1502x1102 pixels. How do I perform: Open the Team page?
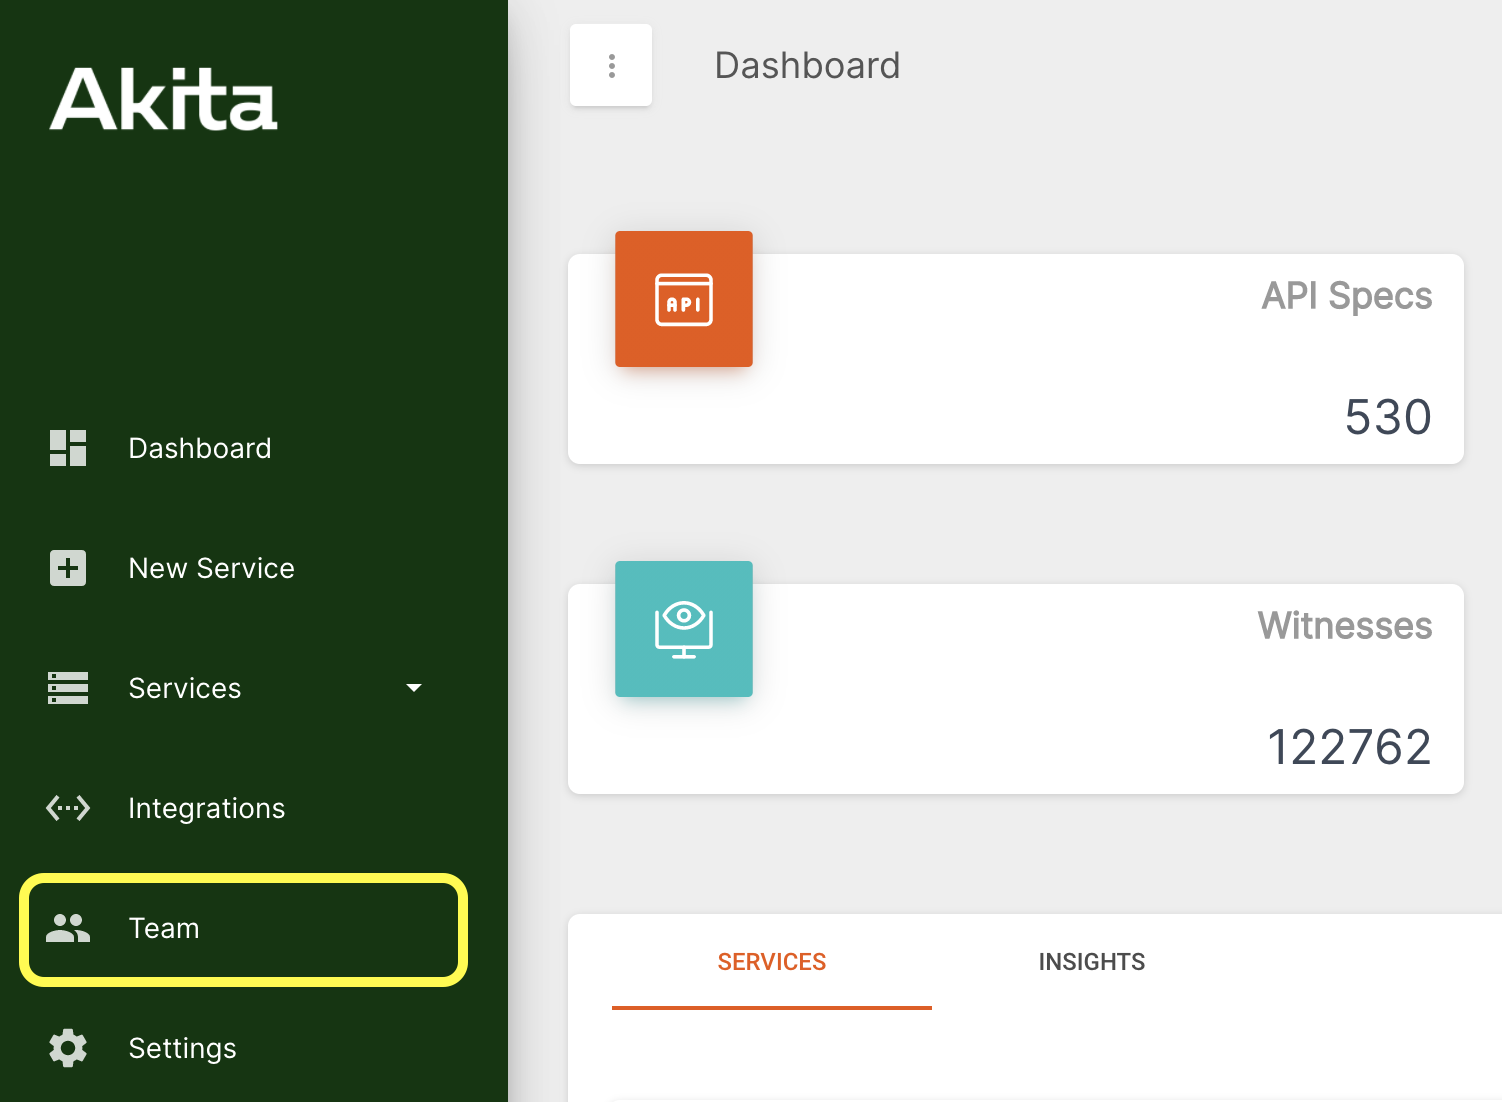[x=244, y=929]
